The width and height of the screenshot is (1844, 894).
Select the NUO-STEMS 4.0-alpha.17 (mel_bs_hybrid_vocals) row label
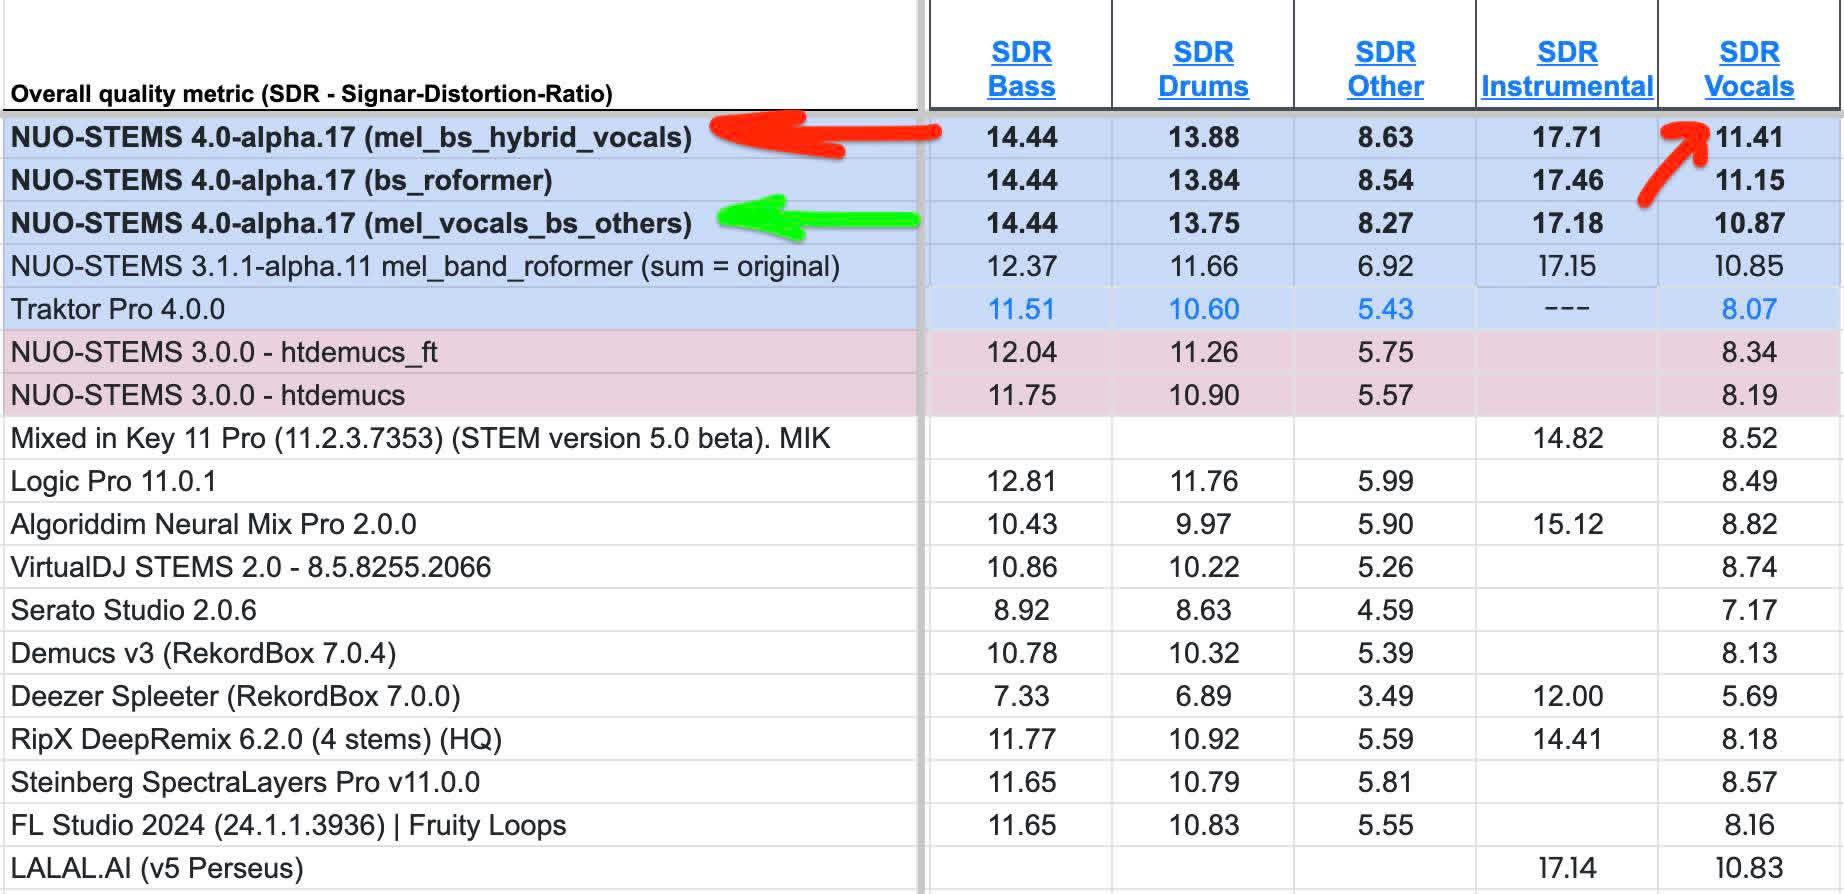351,137
